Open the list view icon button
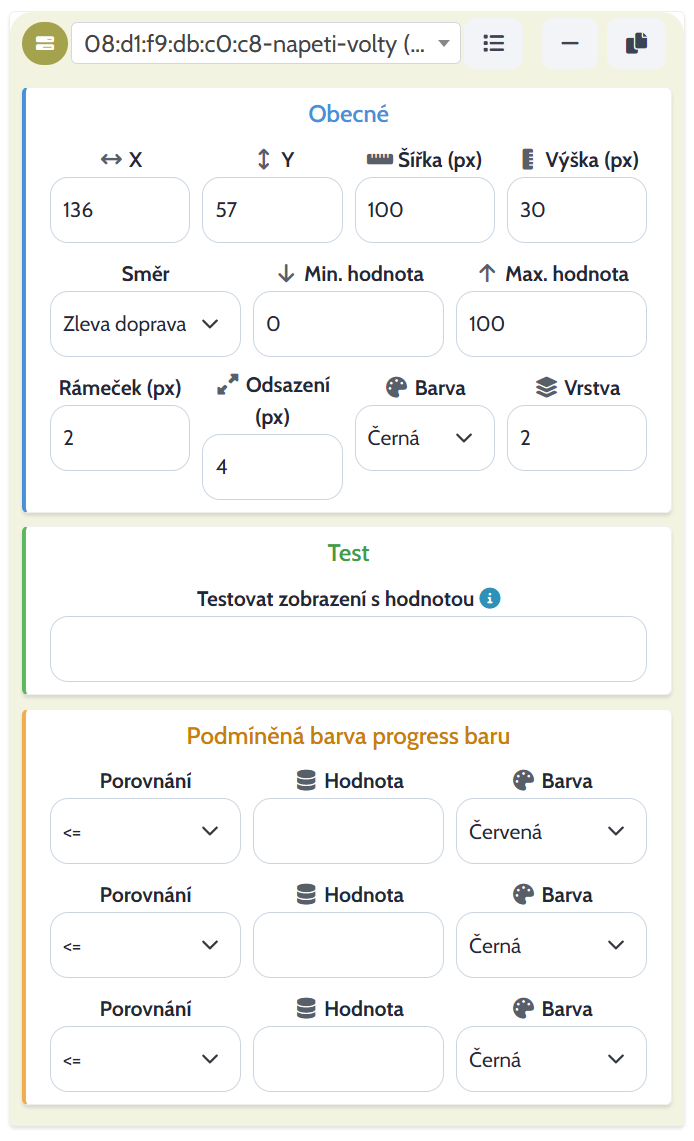 [493, 44]
